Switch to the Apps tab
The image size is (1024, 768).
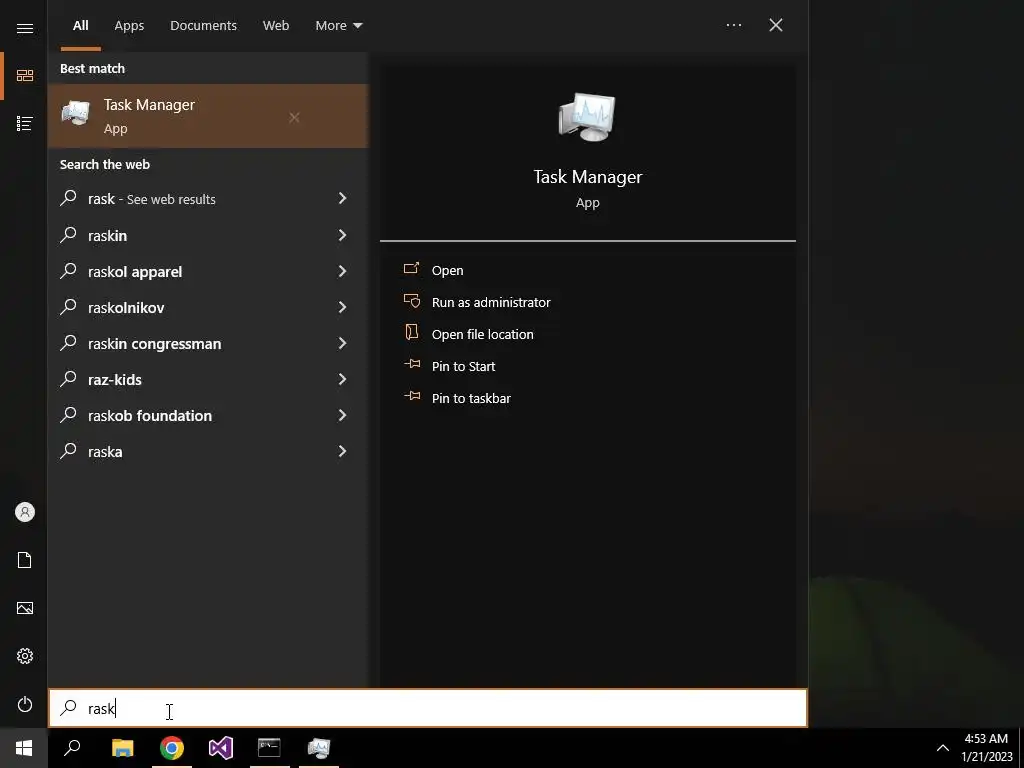(x=129, y=25)
